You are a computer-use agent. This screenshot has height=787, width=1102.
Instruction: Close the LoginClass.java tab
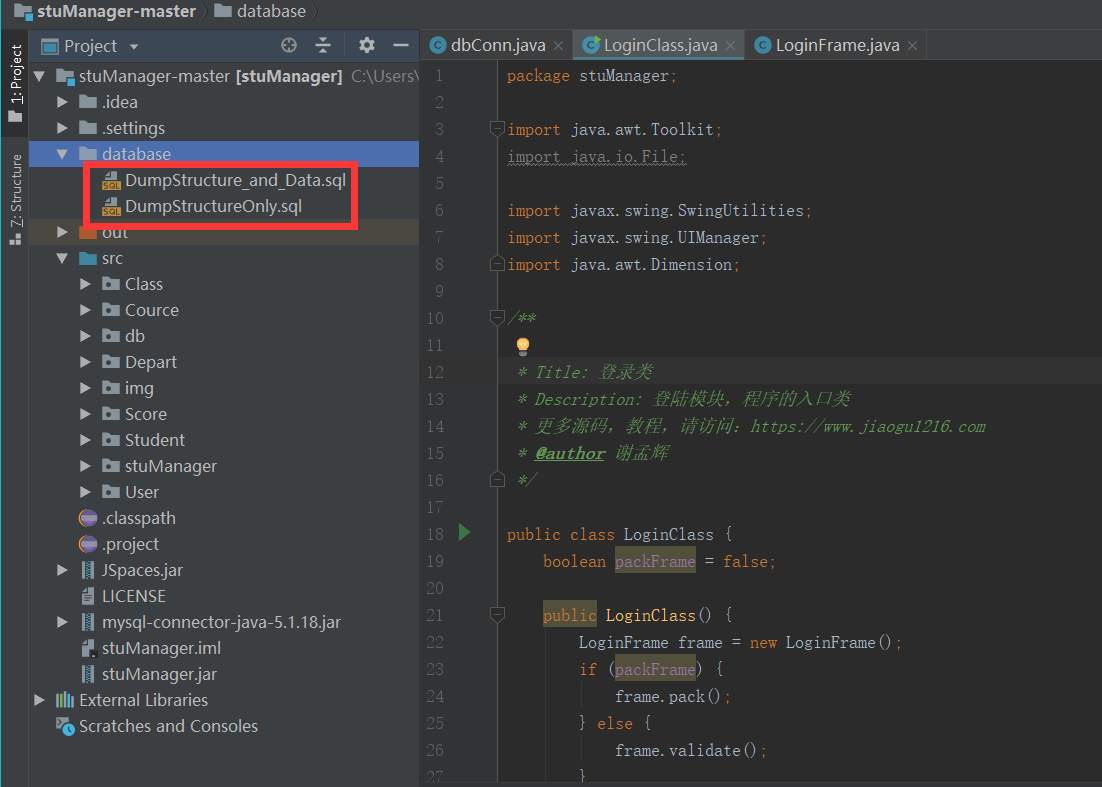click(x=730, y=46)
